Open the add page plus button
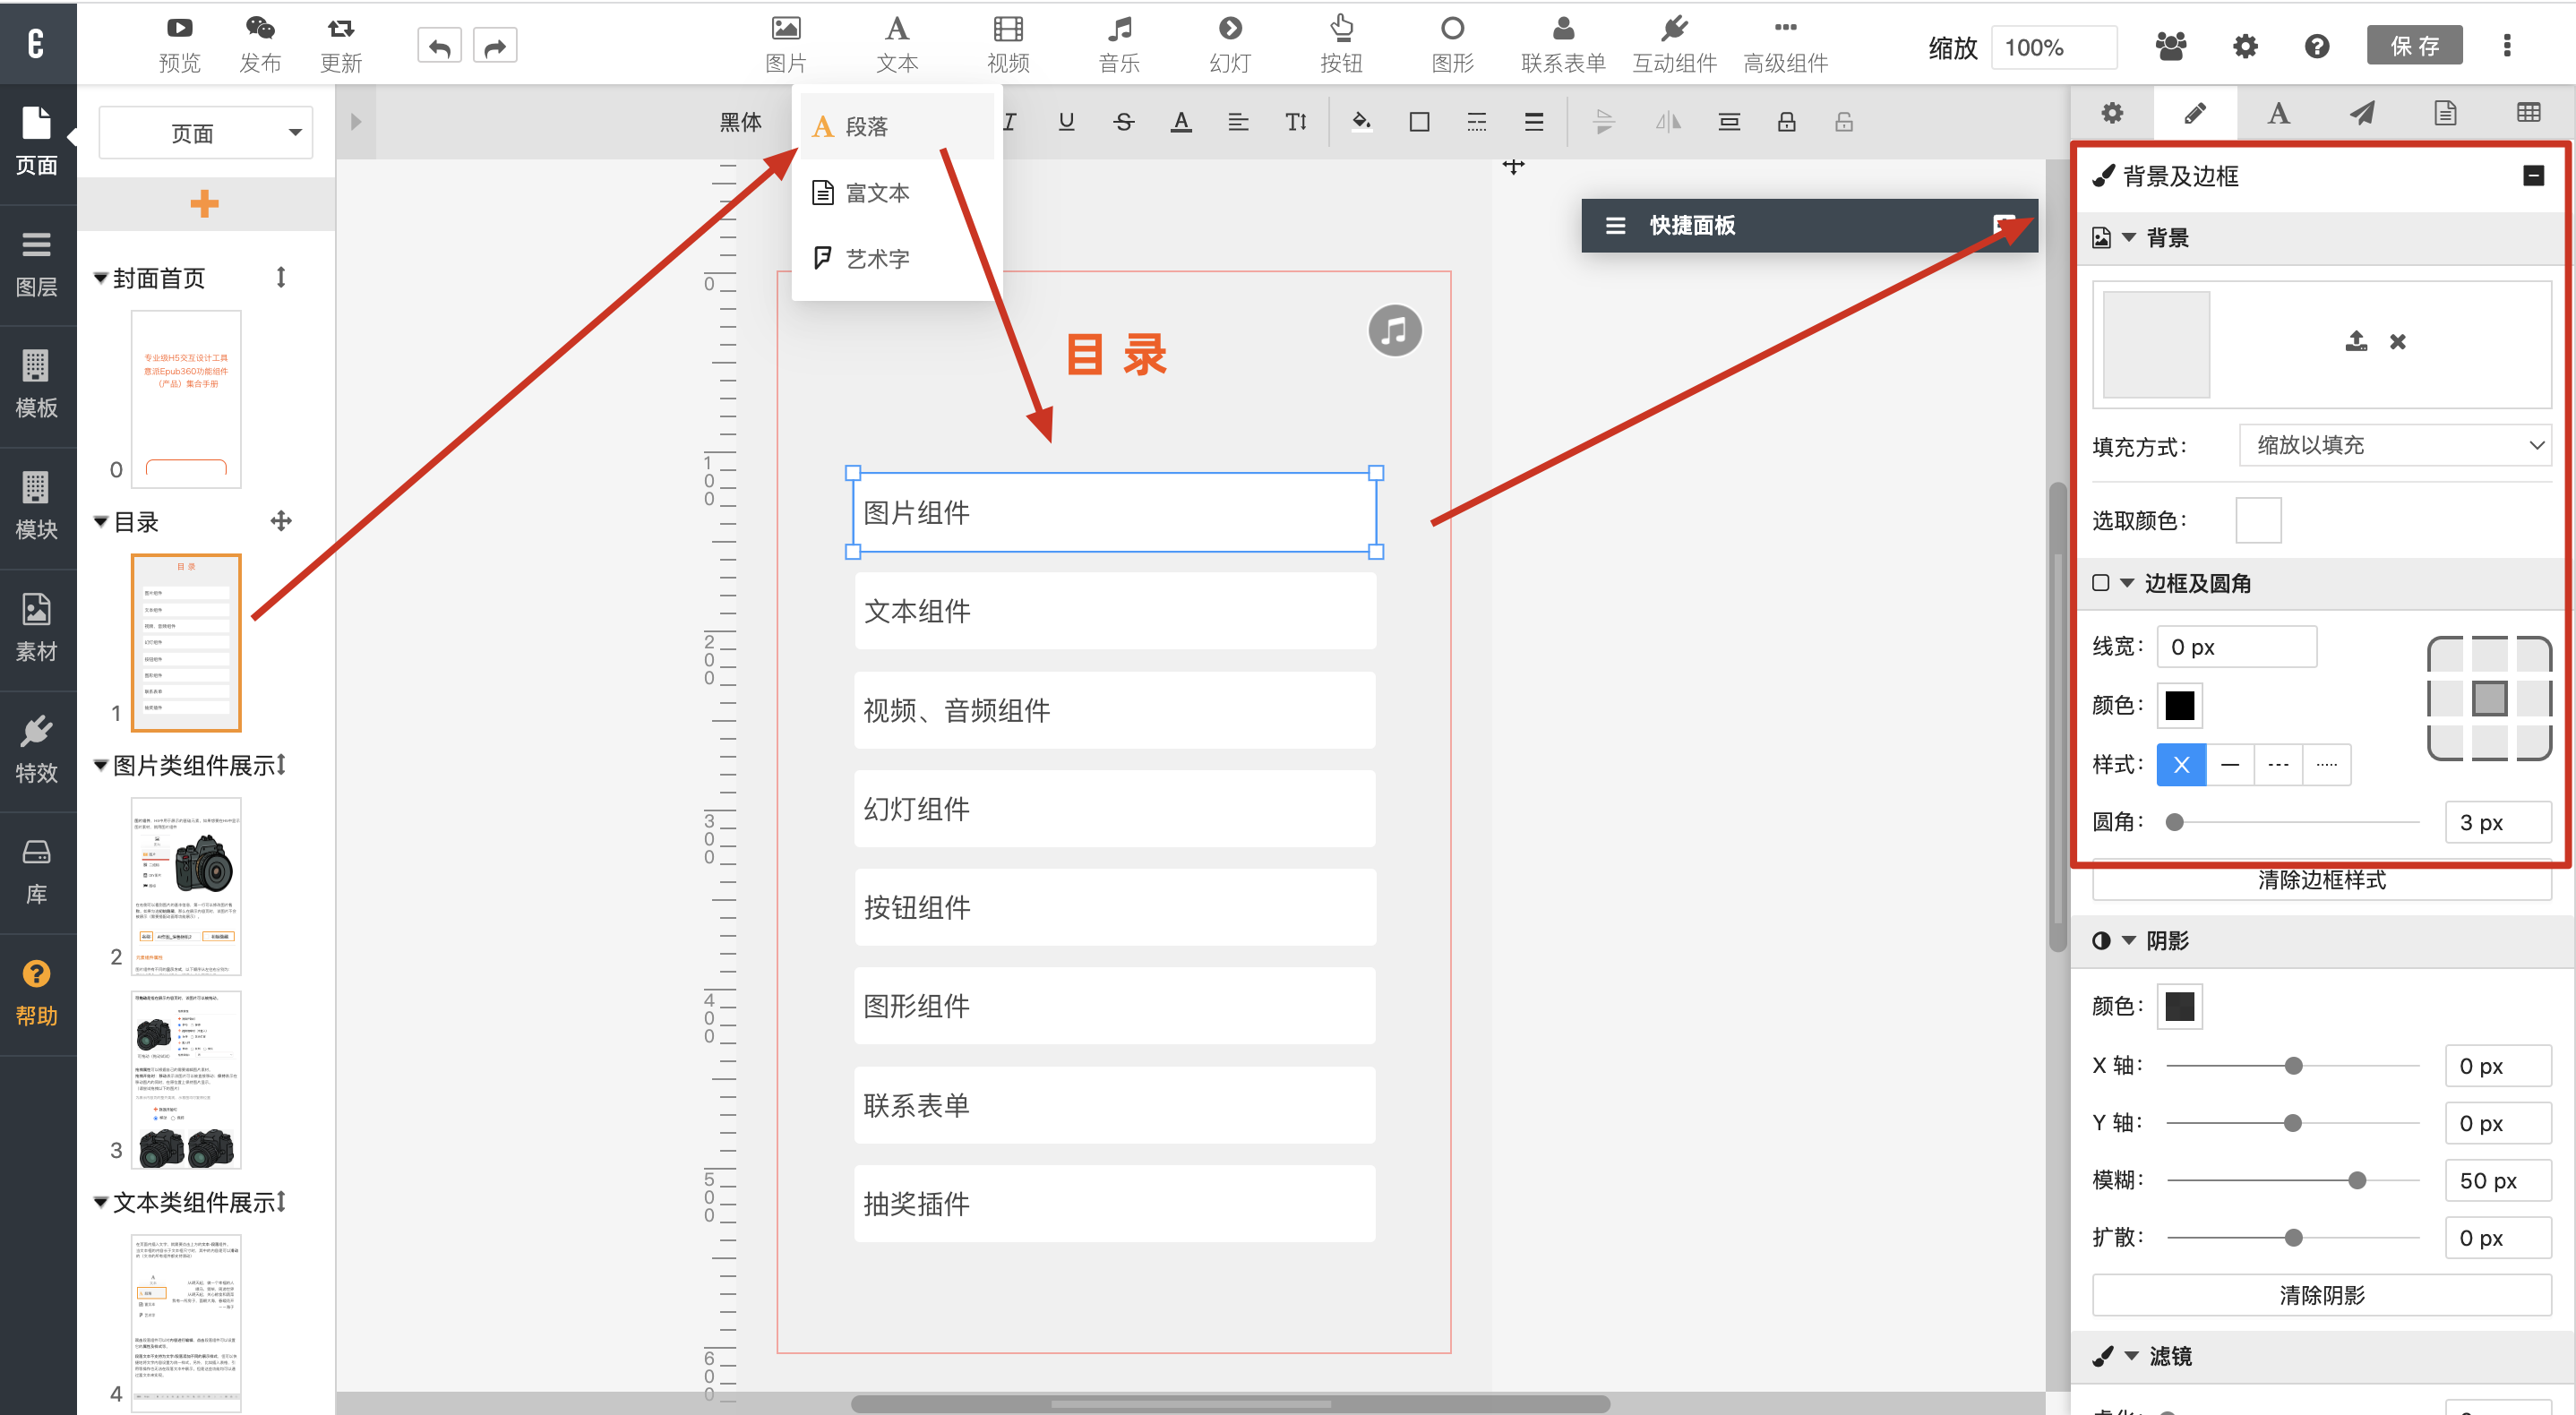Image resolution: width=2576 pixels, height=1415 pixels. coord(205,204)
